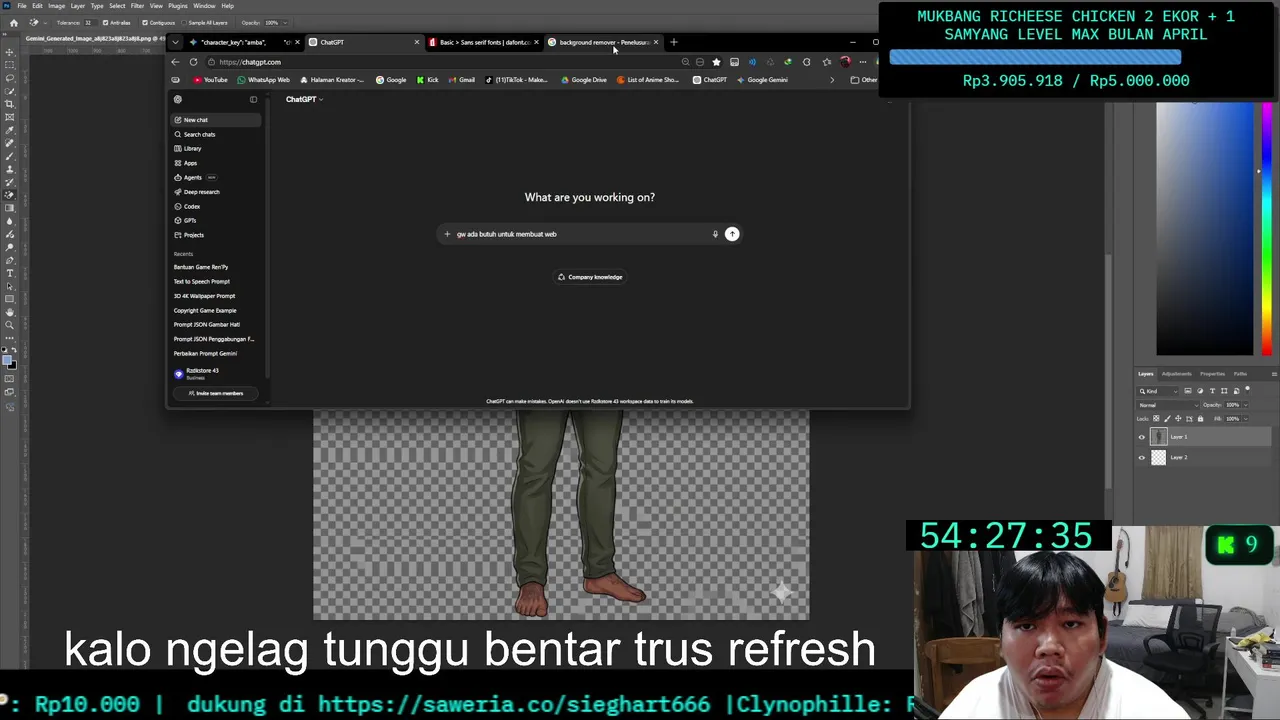Screen dimensions: 1280x720
Task: Expand the Layers panel Opacity dropdown arrow
Action: coord(1245,405)
